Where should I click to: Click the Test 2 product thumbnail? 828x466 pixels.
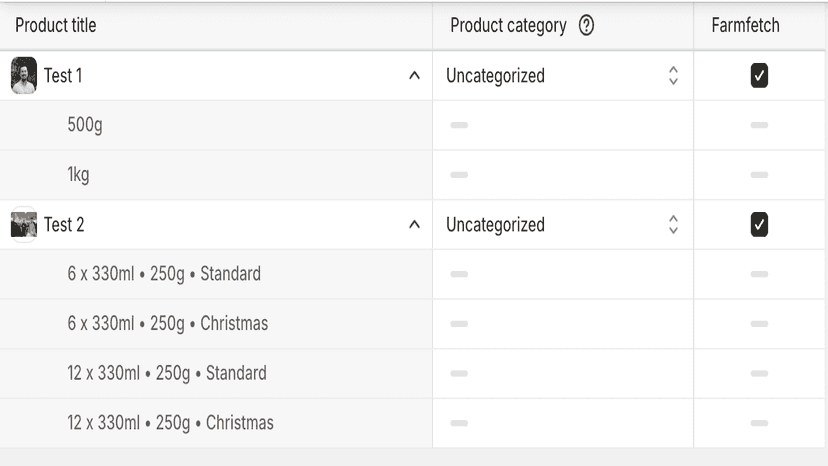pos(24,225)
